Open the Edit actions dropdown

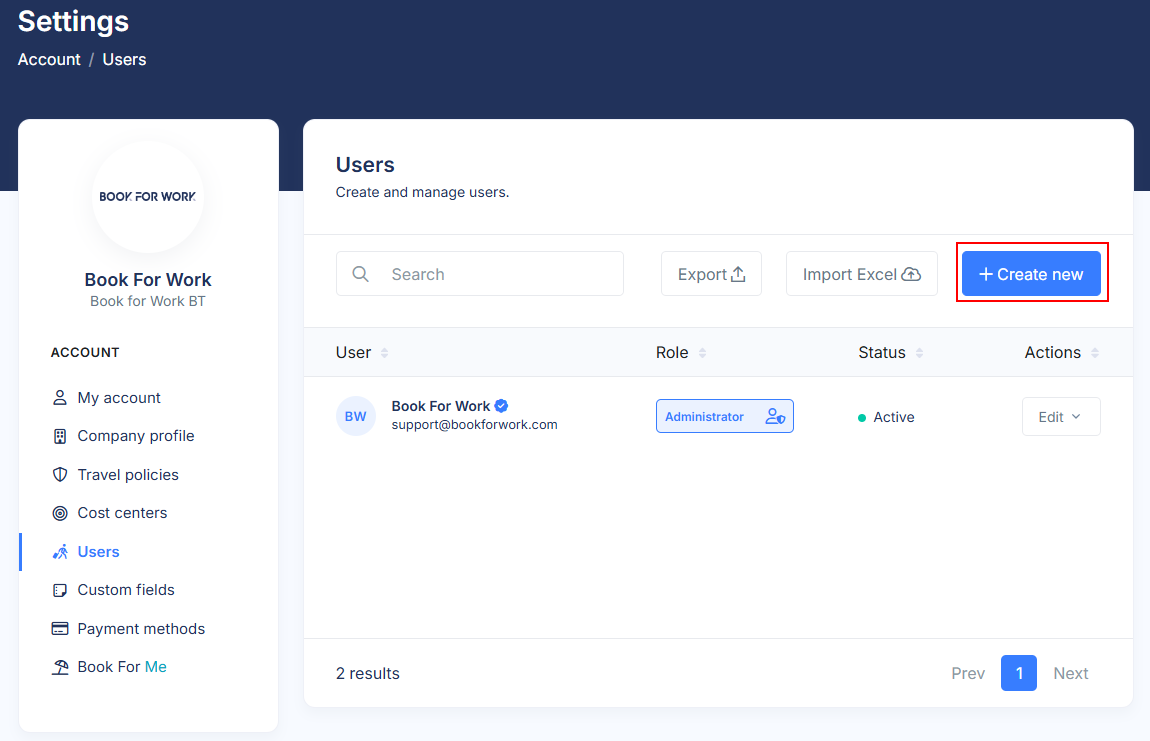point(1061,416)
